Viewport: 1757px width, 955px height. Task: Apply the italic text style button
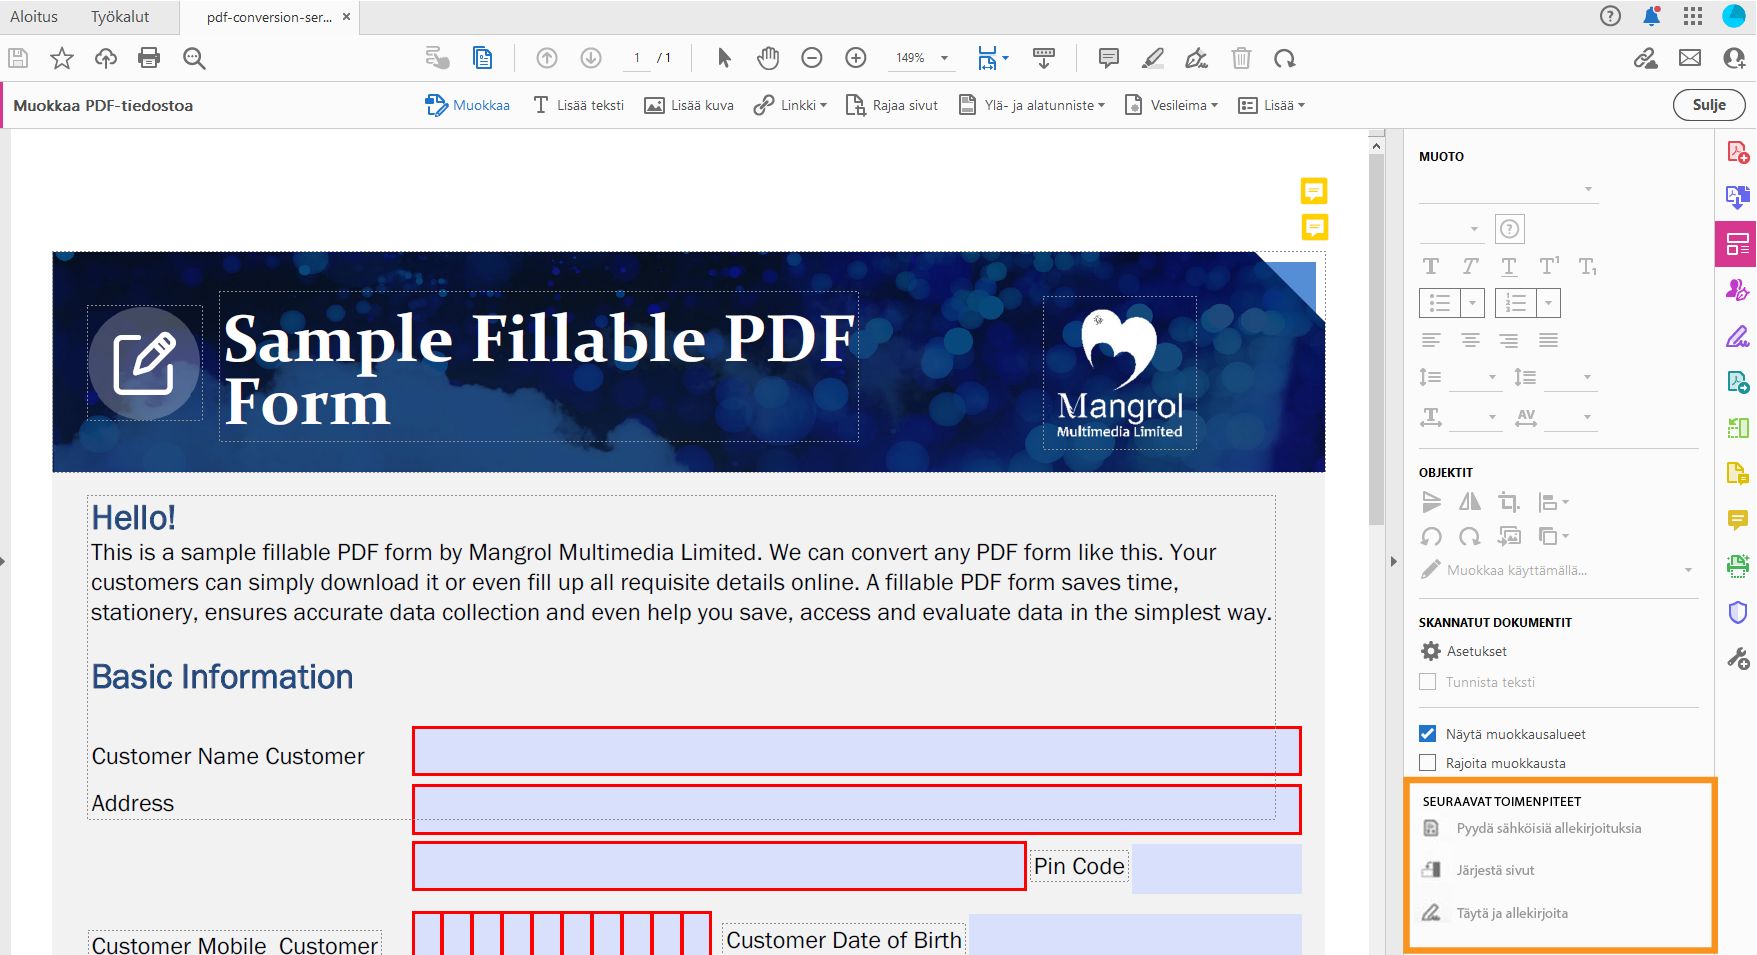[x=1470, y=266]
